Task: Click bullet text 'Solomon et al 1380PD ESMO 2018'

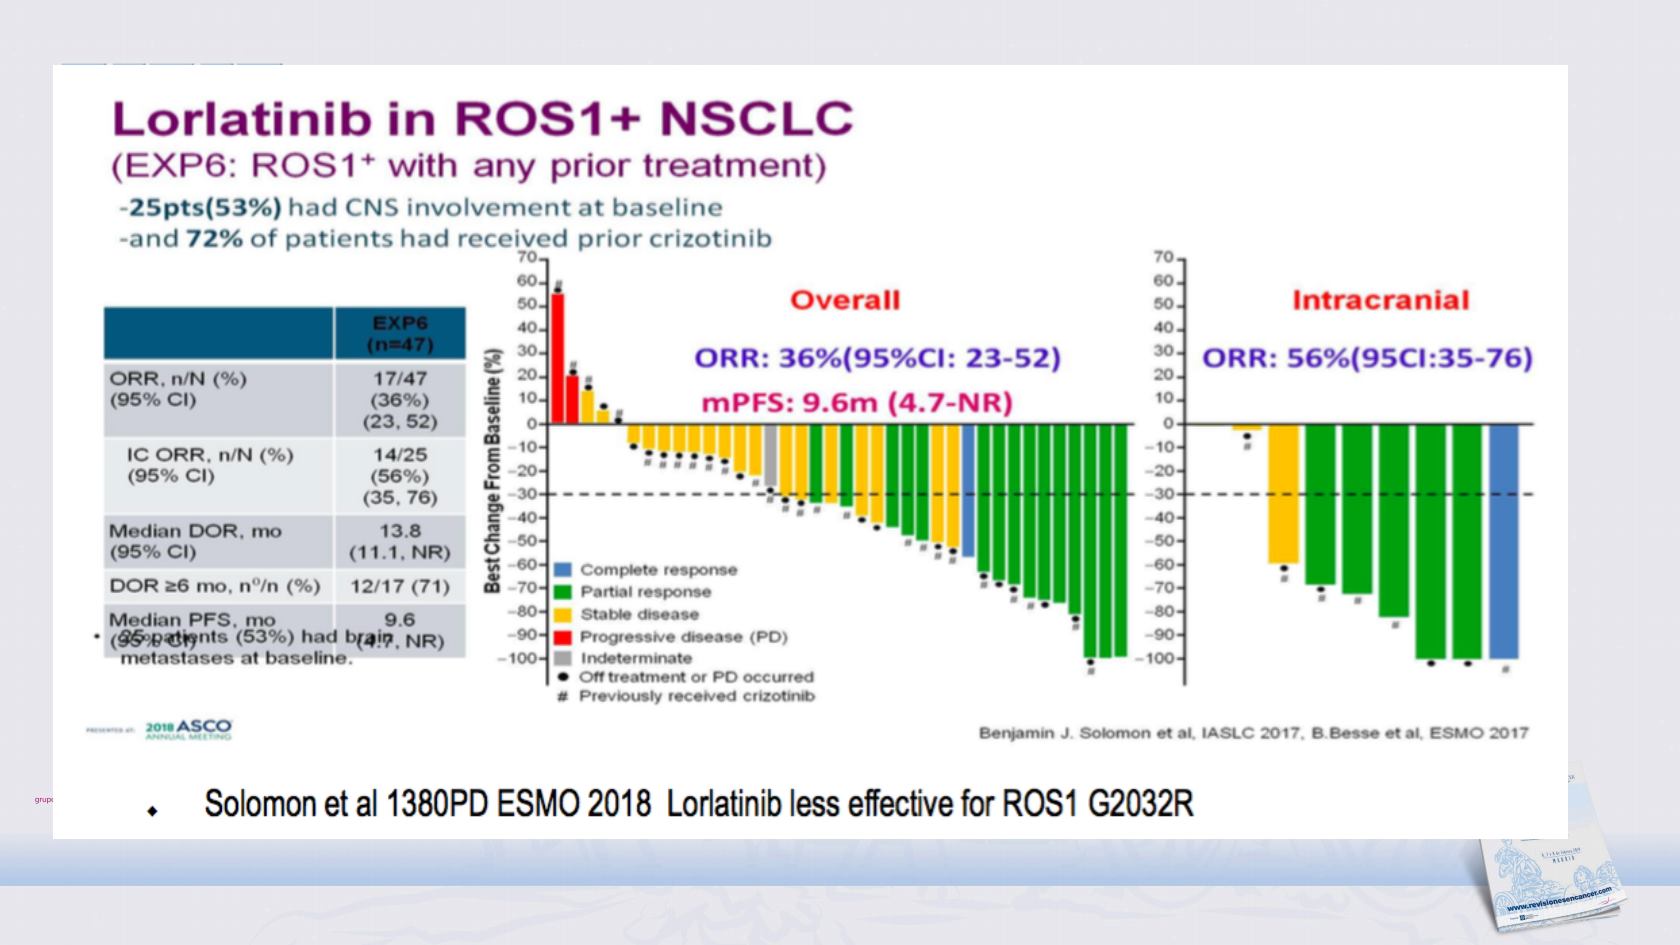Action: pyautogui.click(x=428, y=803)
